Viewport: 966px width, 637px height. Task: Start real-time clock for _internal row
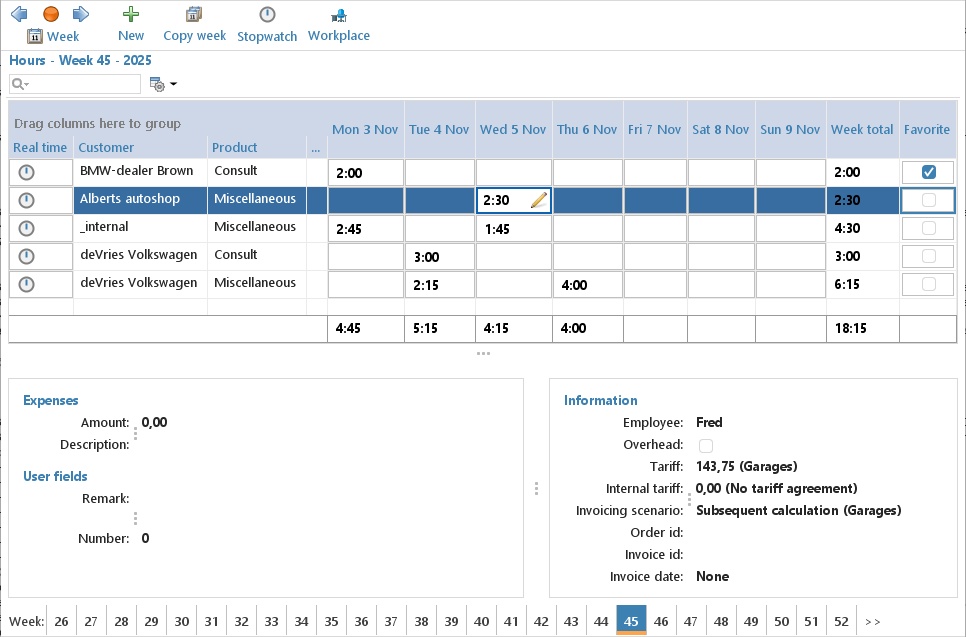(26, 229)
